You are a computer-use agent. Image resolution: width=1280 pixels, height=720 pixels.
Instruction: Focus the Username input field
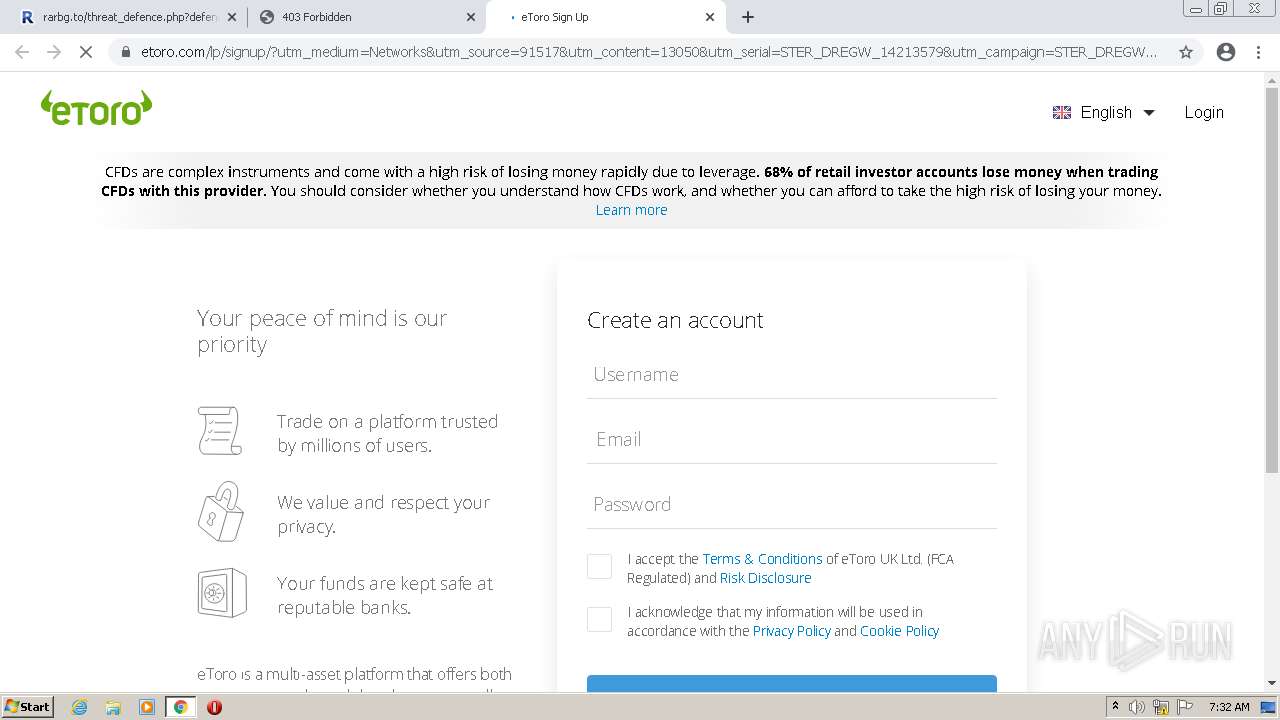coord(792,375)
